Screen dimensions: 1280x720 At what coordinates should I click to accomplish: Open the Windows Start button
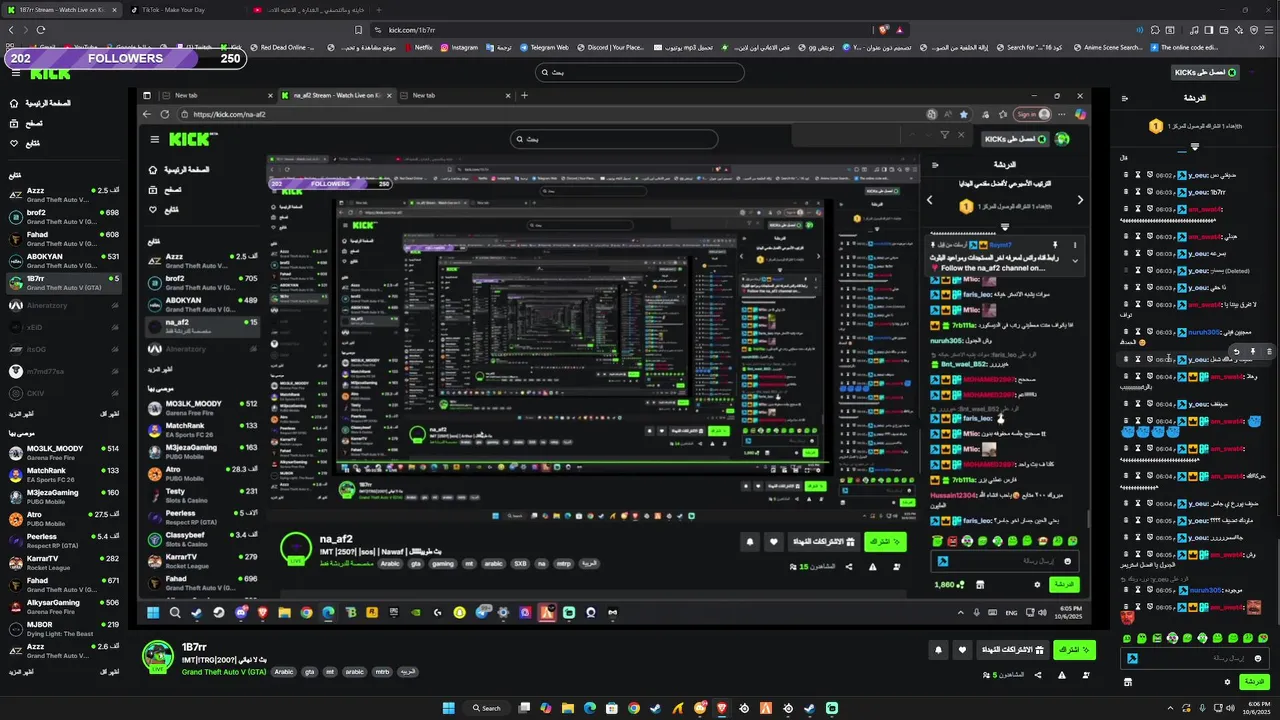tap(449, 708)
